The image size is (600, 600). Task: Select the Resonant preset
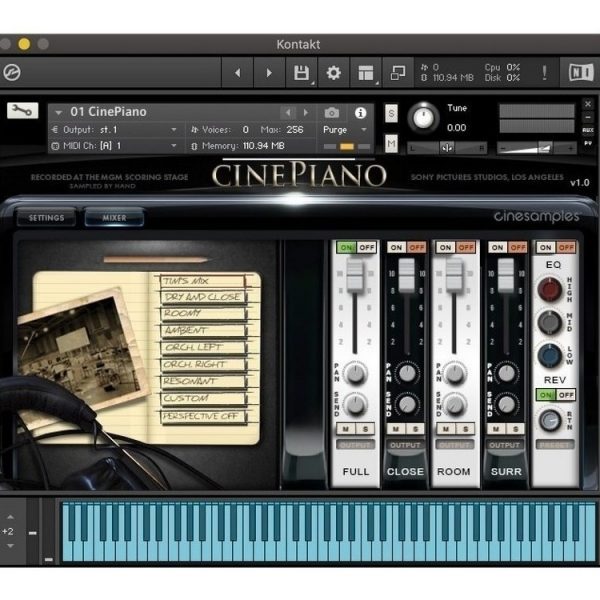[x=203, y=382]
